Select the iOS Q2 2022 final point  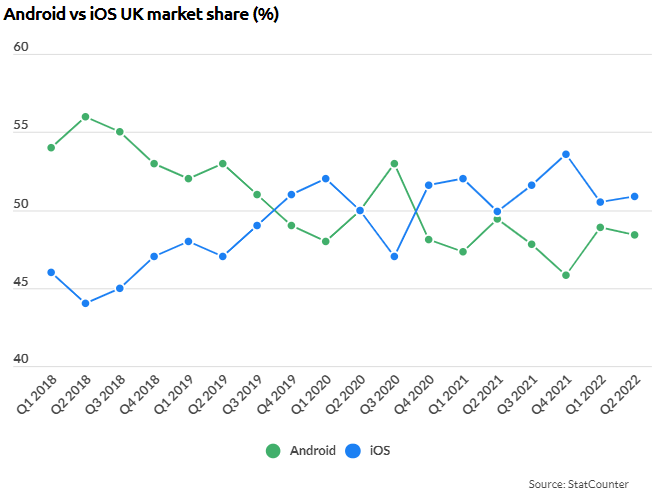click(635, 196)
